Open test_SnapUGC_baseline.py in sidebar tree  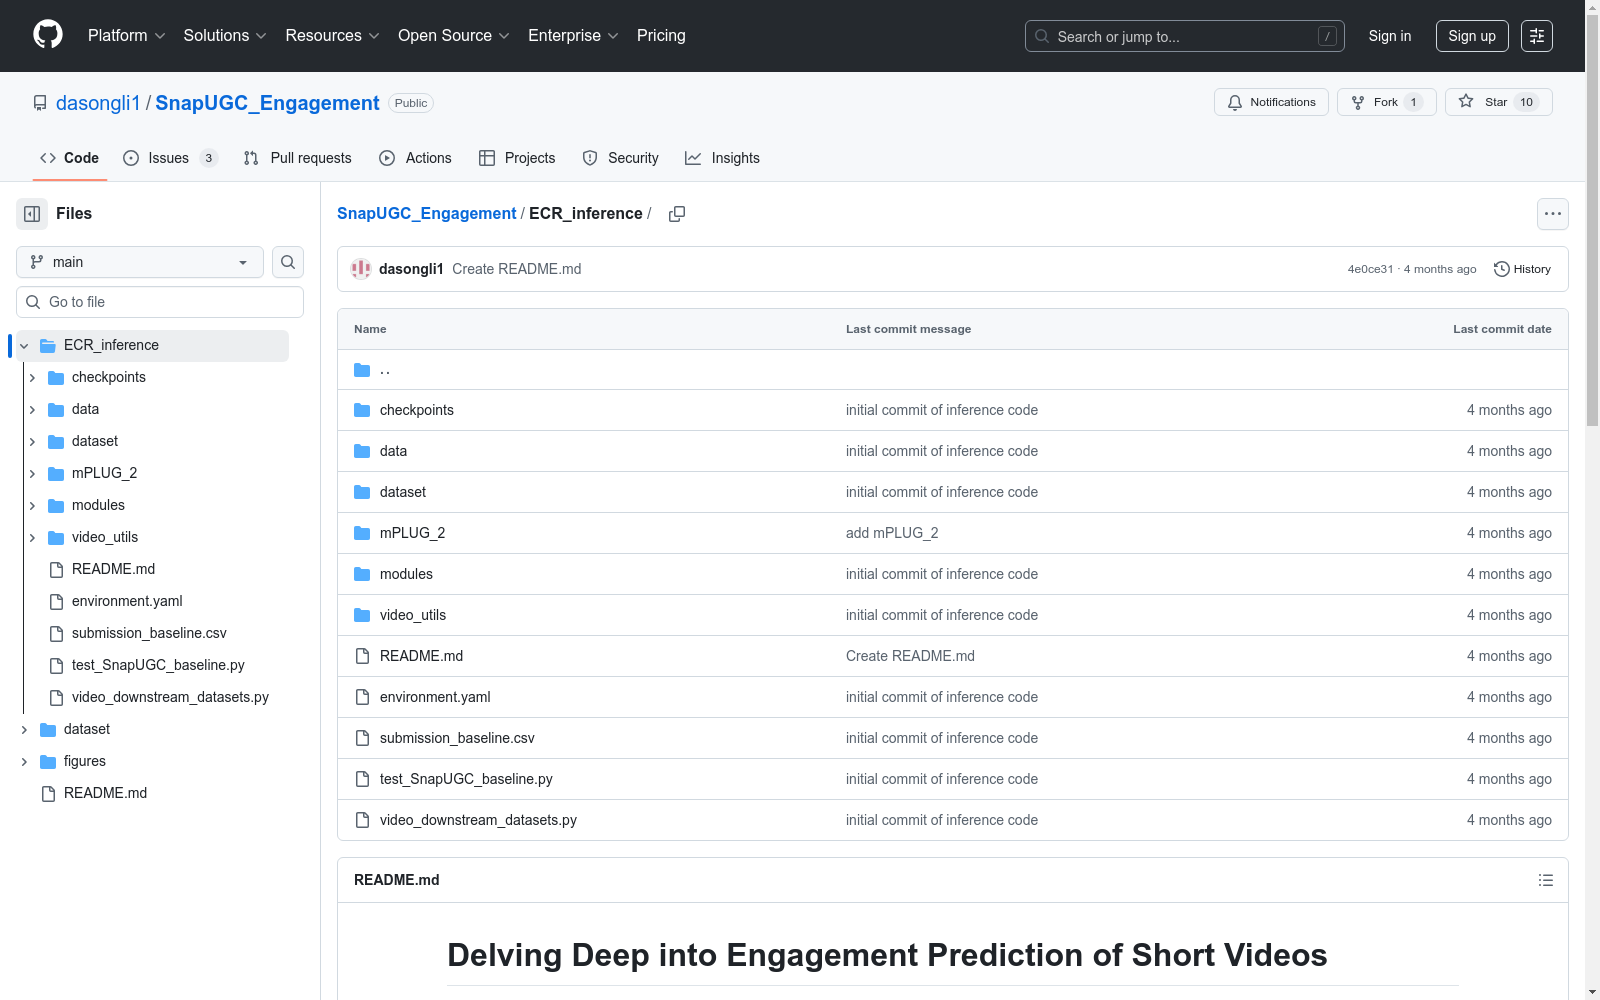click(158, 665)
